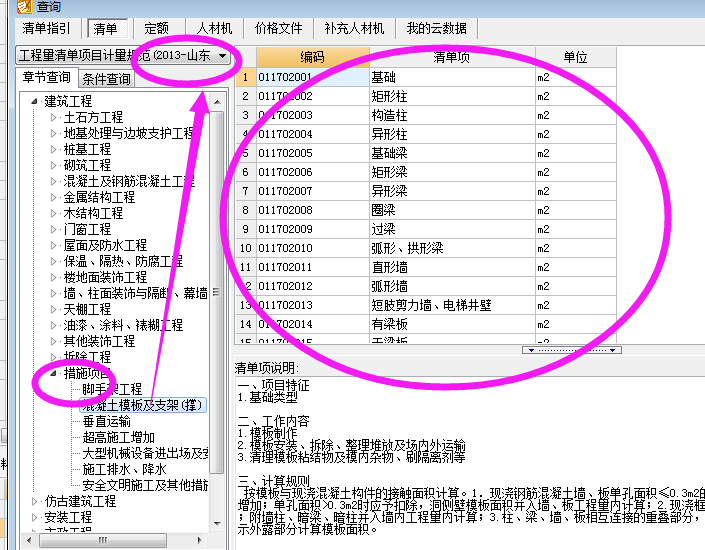Click code cell 011702010
Image resolution: width=705 pixels, height=550 pixels.
coord(312,248)
